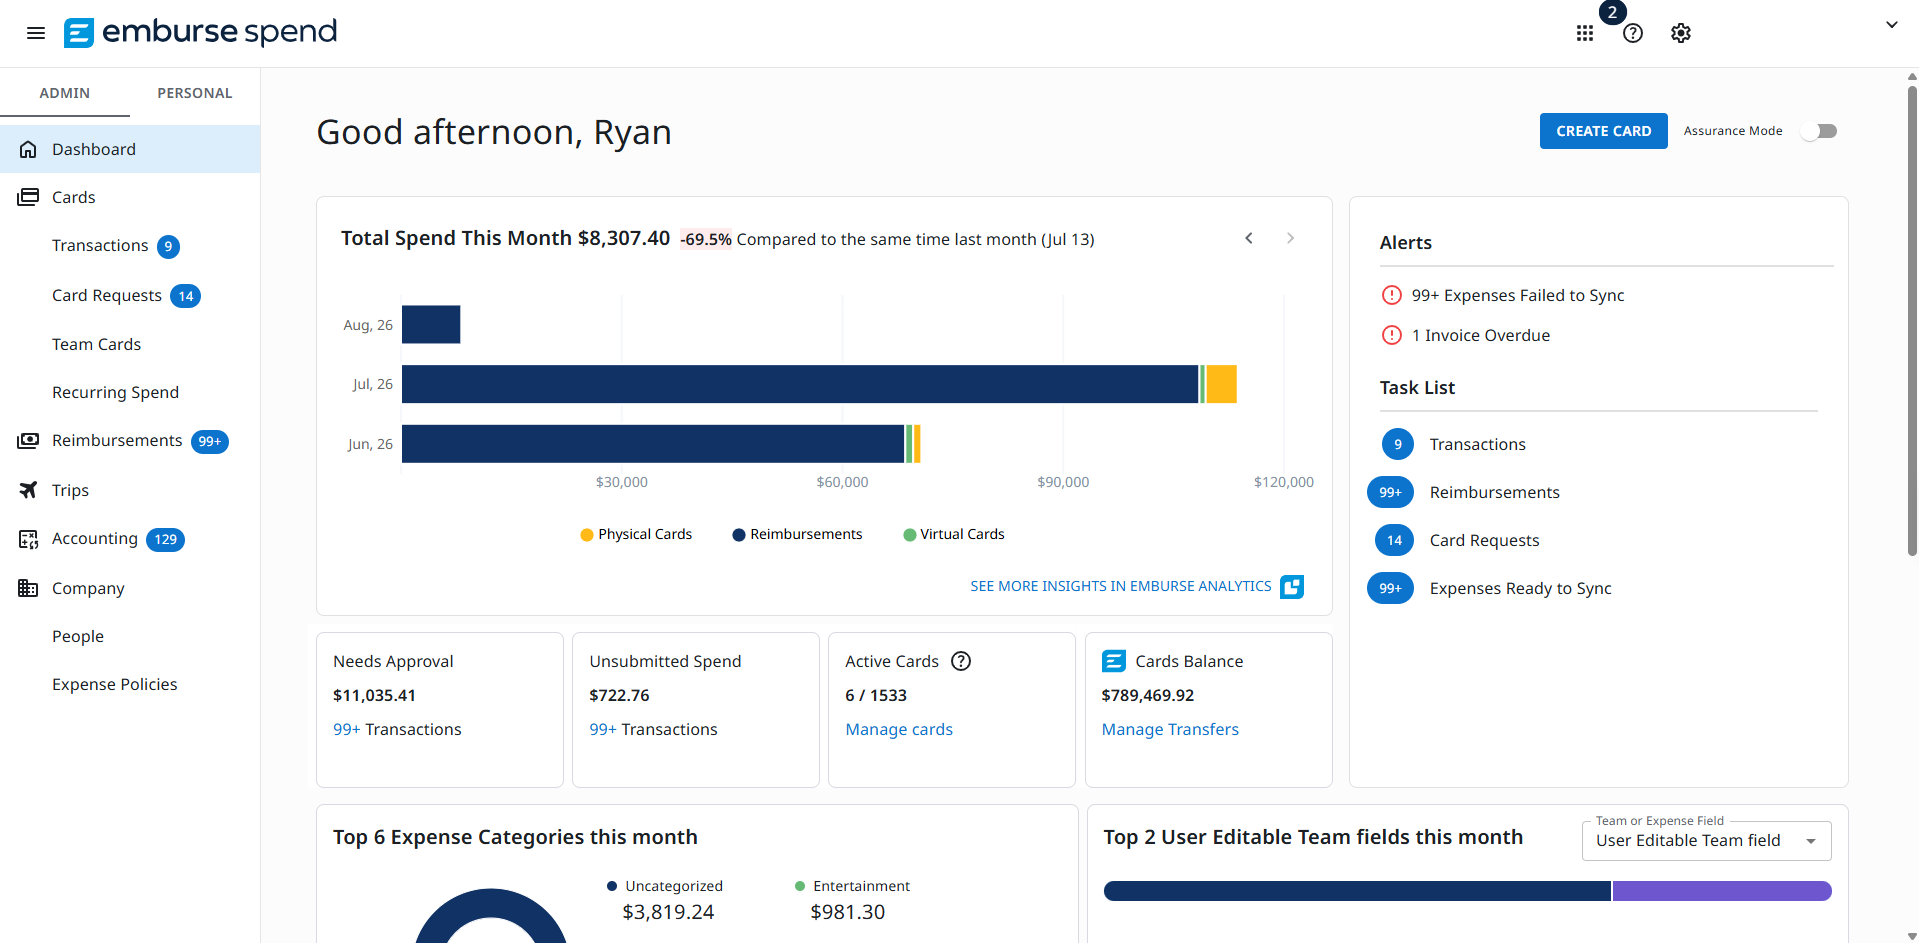
Task: Click the Reimbursements money icon in sidebar
Action: pyautogui.click(x=28, y=441)
